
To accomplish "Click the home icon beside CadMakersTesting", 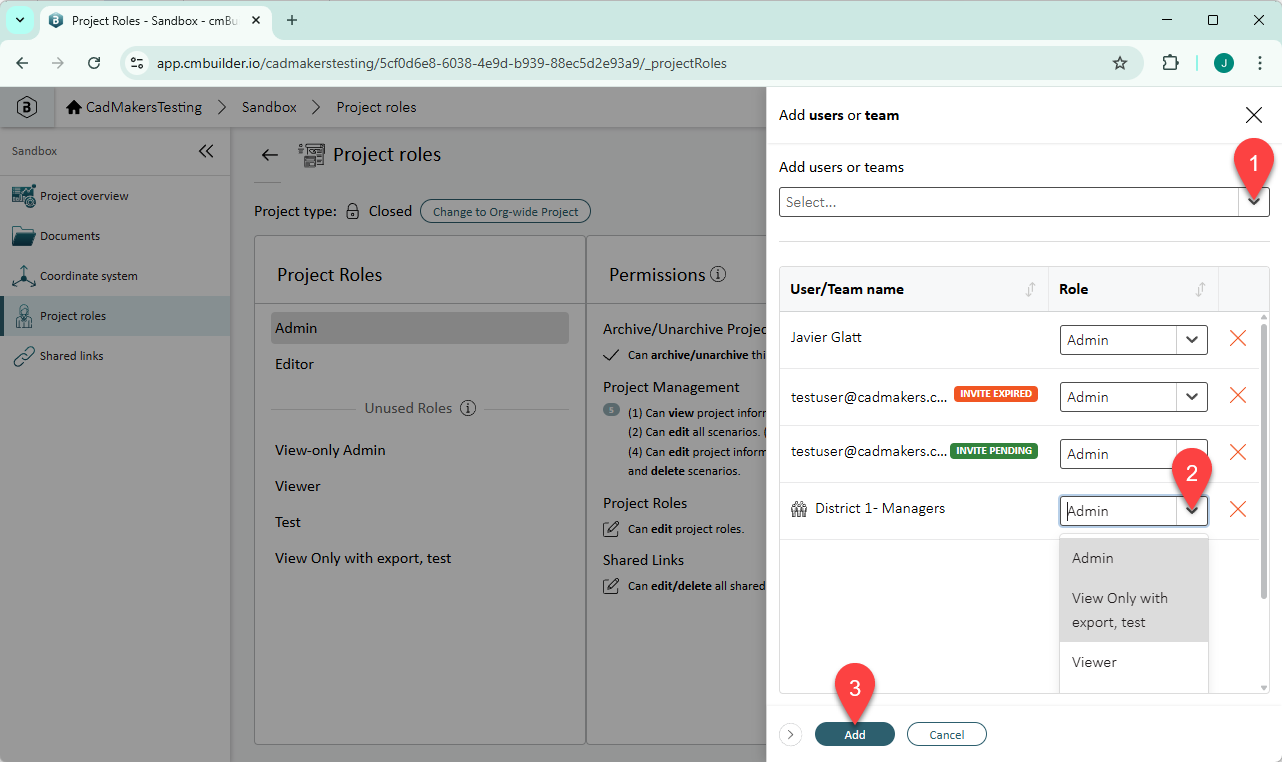I will pyautogui.click(x=74, y=107).
